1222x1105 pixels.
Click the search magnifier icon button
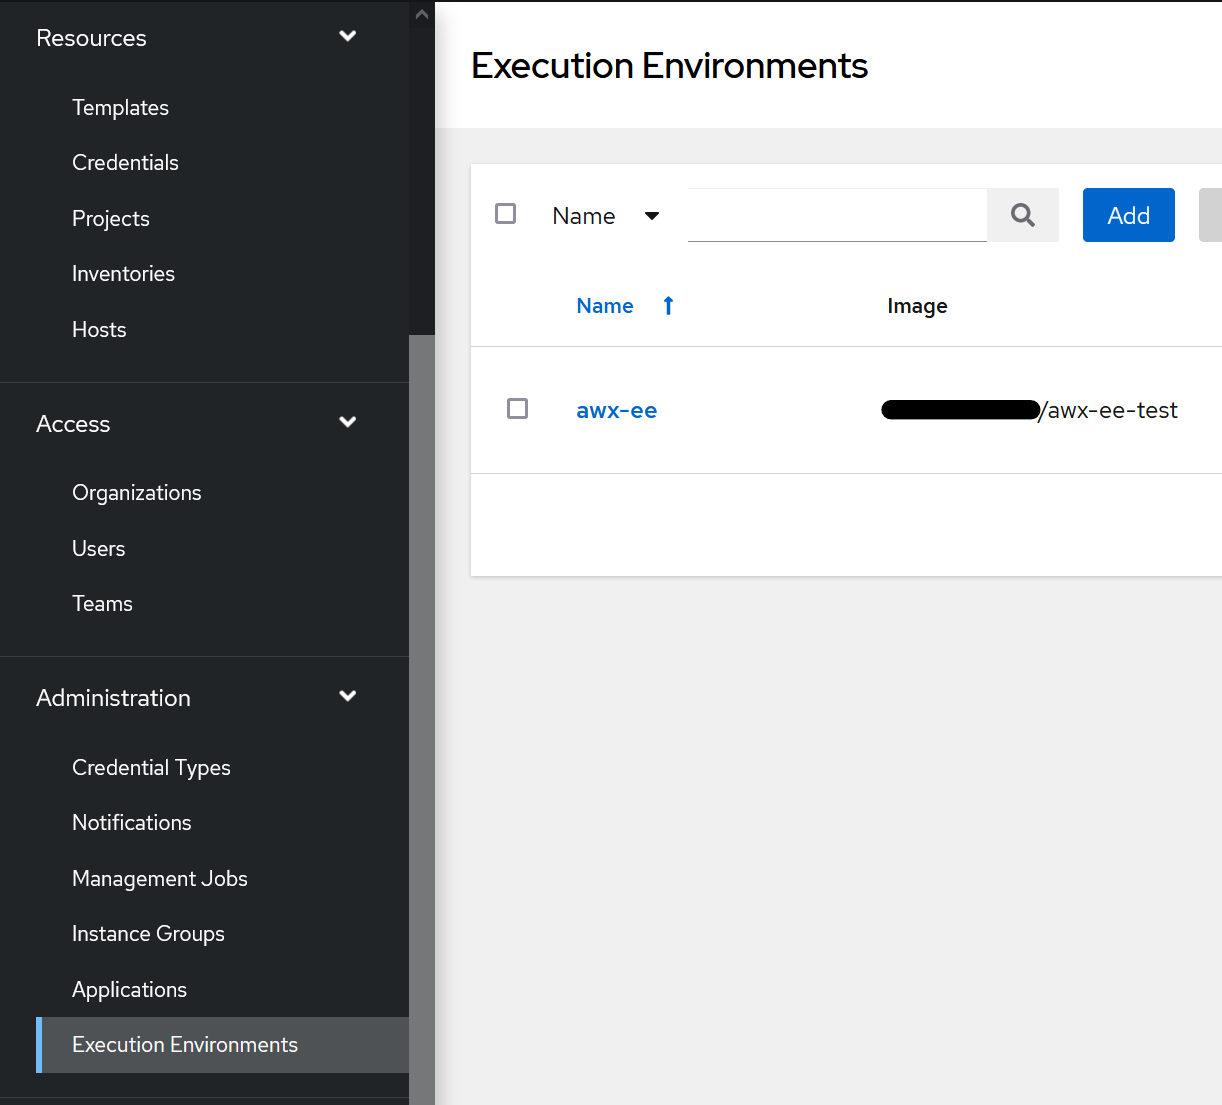point(1022,215)
